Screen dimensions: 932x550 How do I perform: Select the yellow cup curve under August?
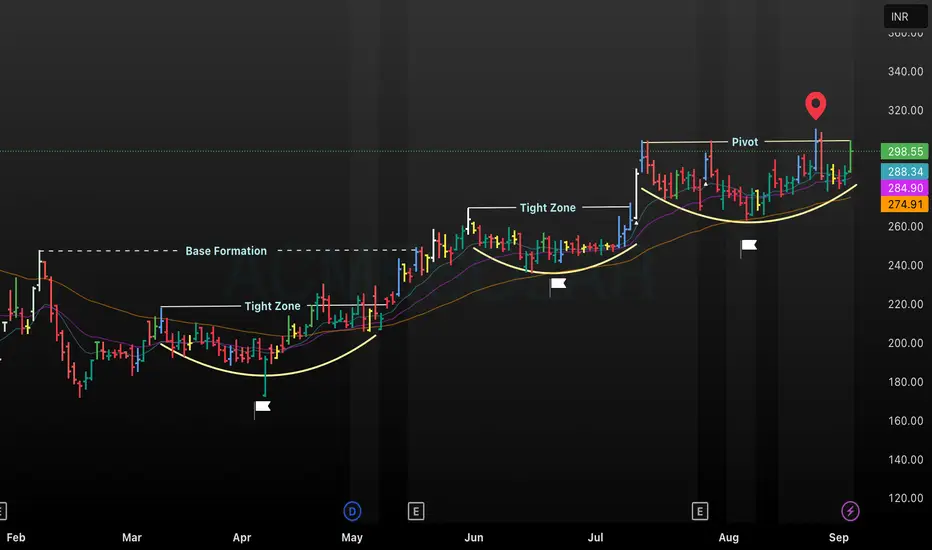749,222
